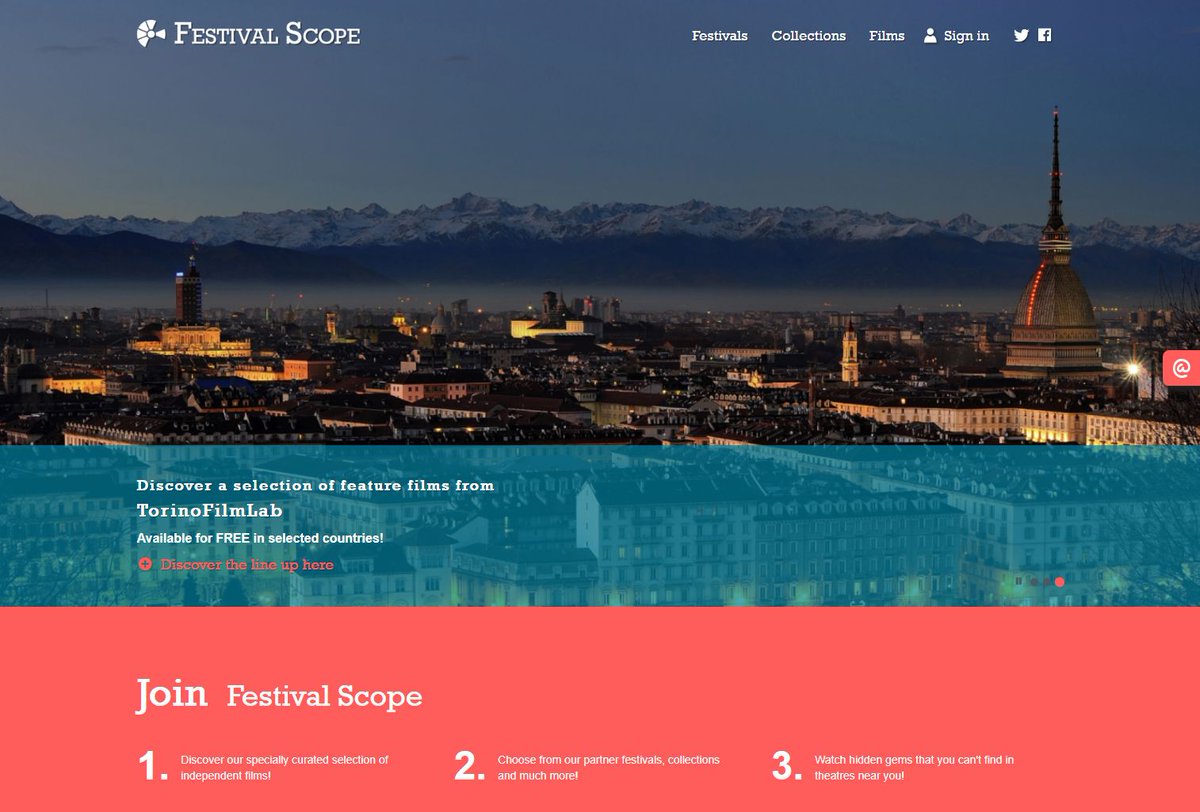
Task: Click the 'Join Festival Scope' heading
Action: click(279, 695)
